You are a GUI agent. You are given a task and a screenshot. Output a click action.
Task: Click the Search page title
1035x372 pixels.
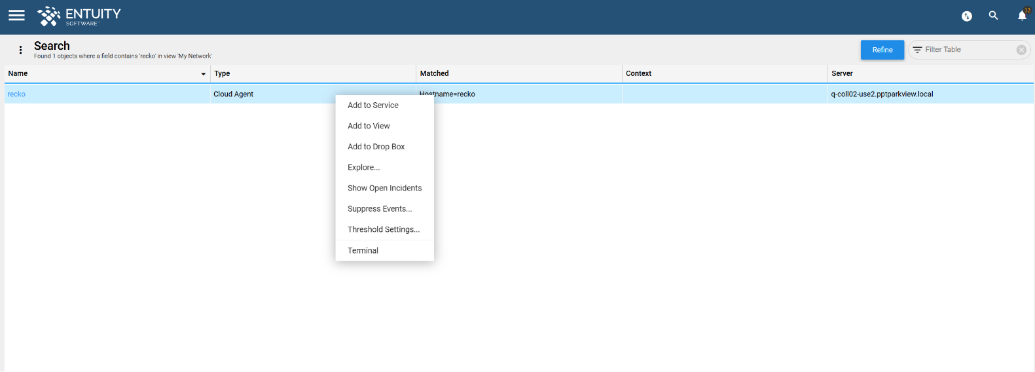click(51, 46)
